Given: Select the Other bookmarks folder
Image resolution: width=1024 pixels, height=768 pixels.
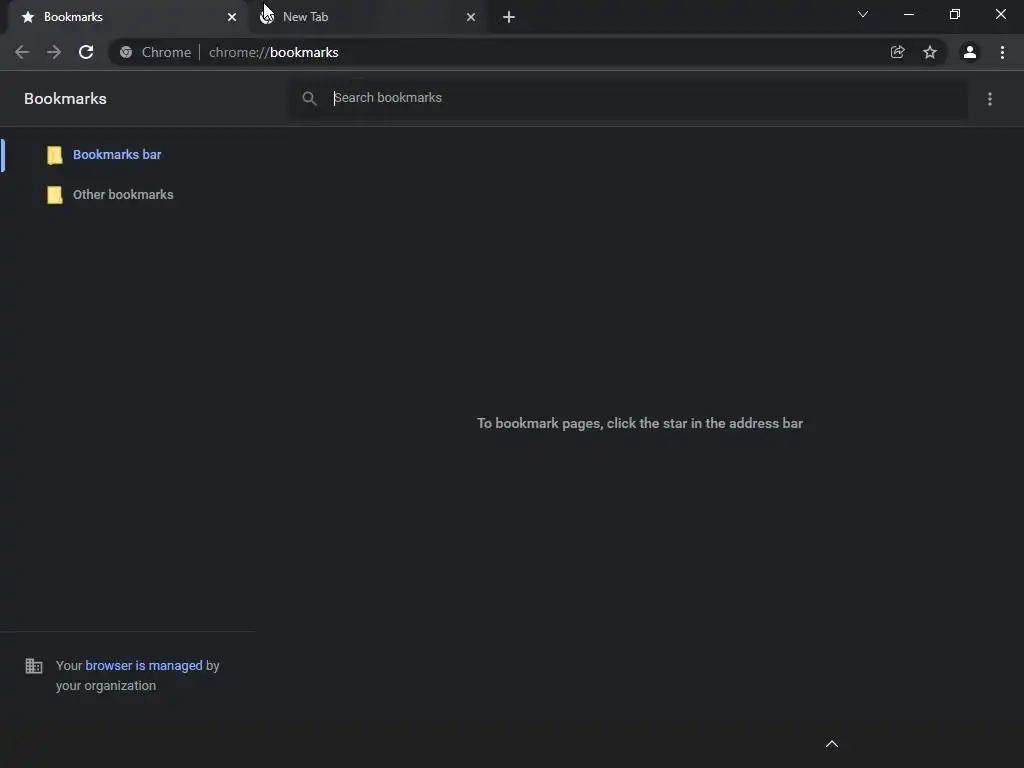Looking at the screenshot, I should (123, 195).
